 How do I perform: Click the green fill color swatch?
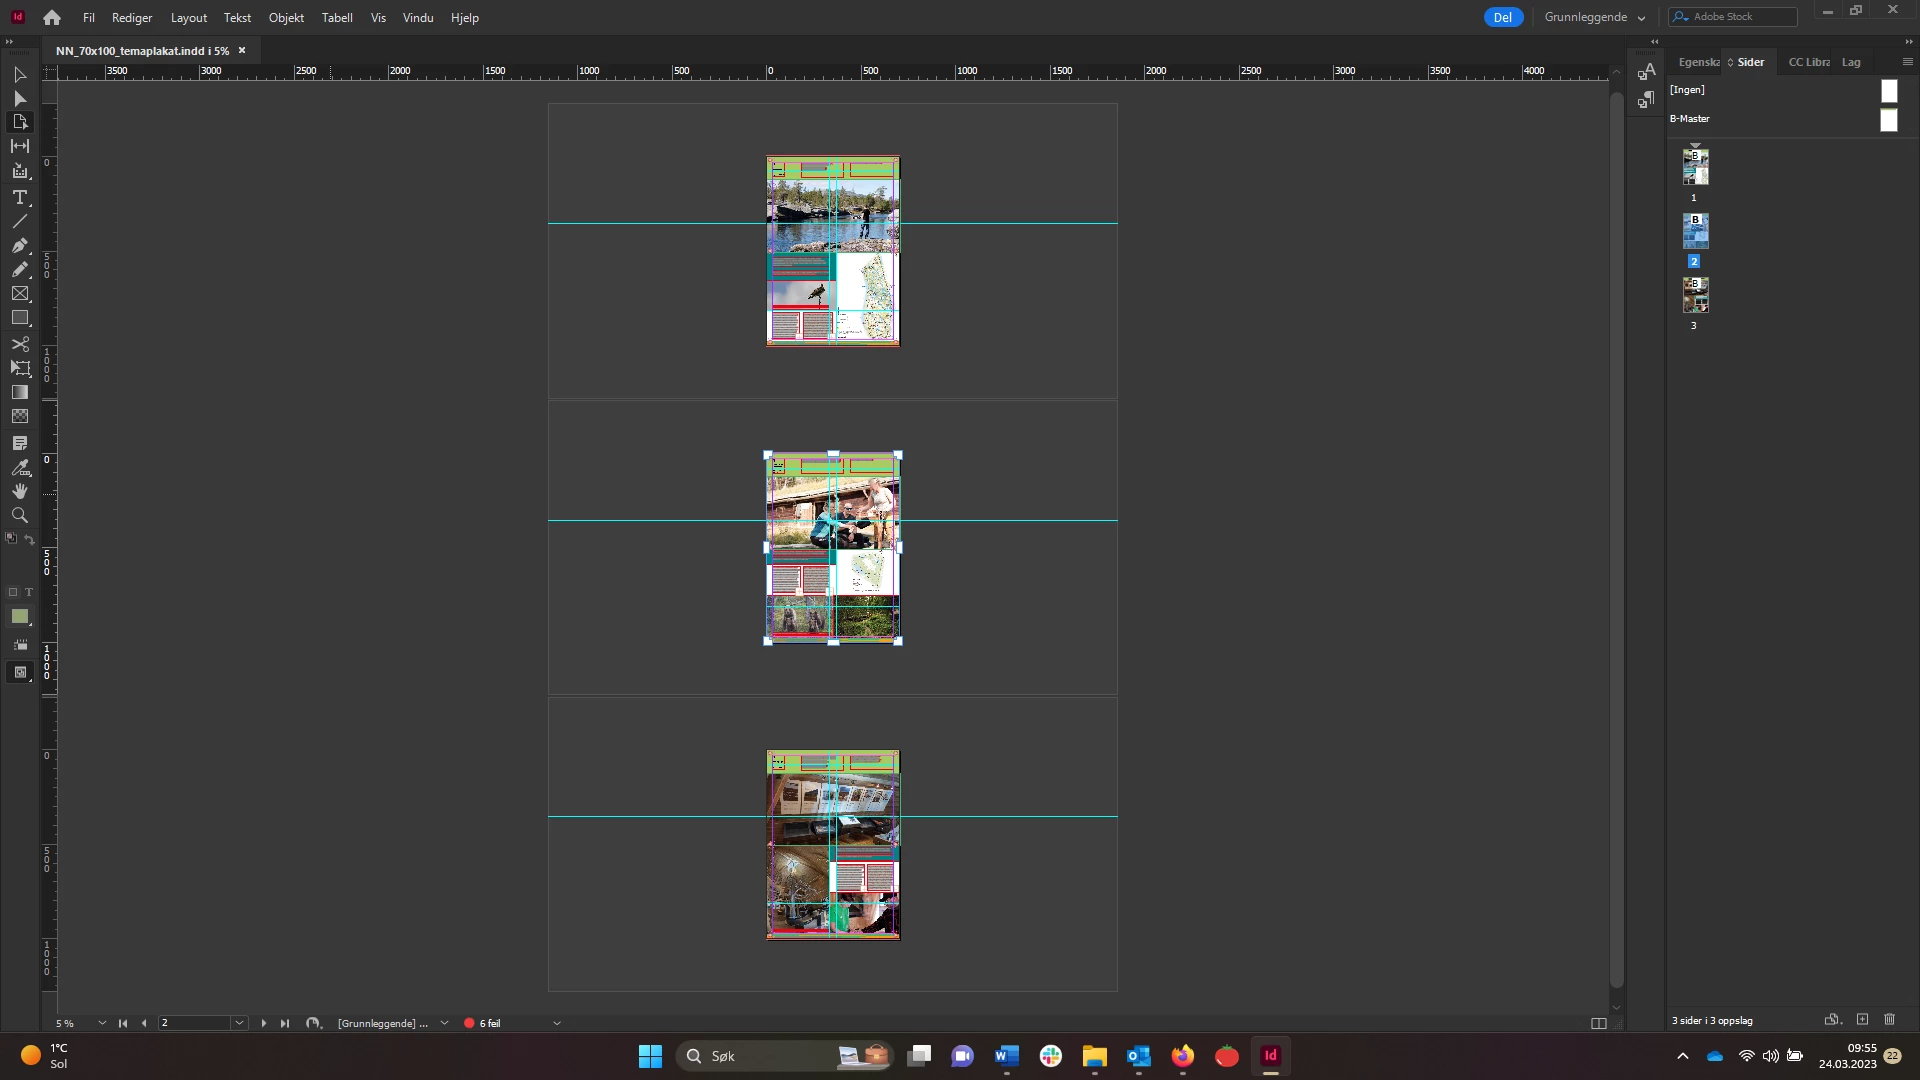(x=19, y=617)
